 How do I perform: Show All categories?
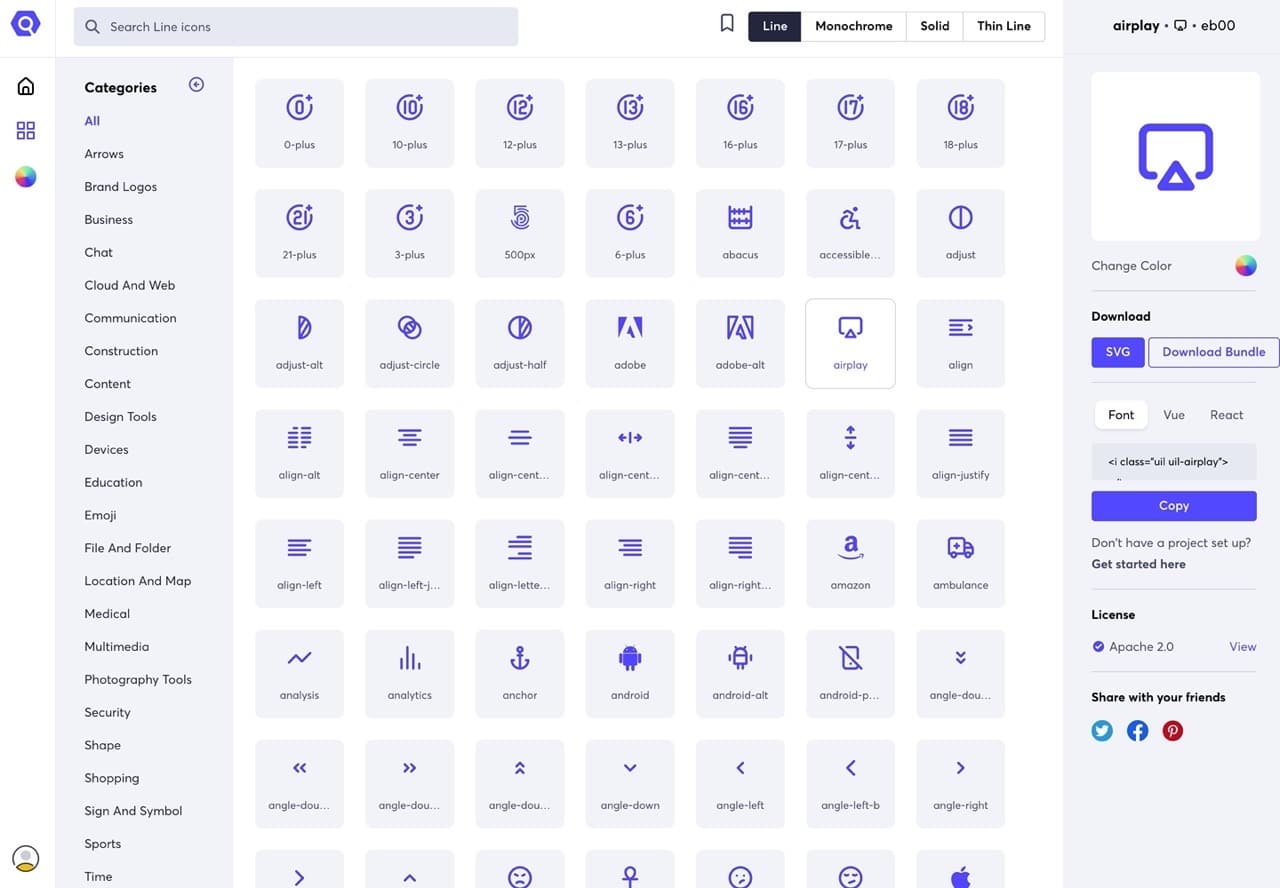(x=92, y=121)
